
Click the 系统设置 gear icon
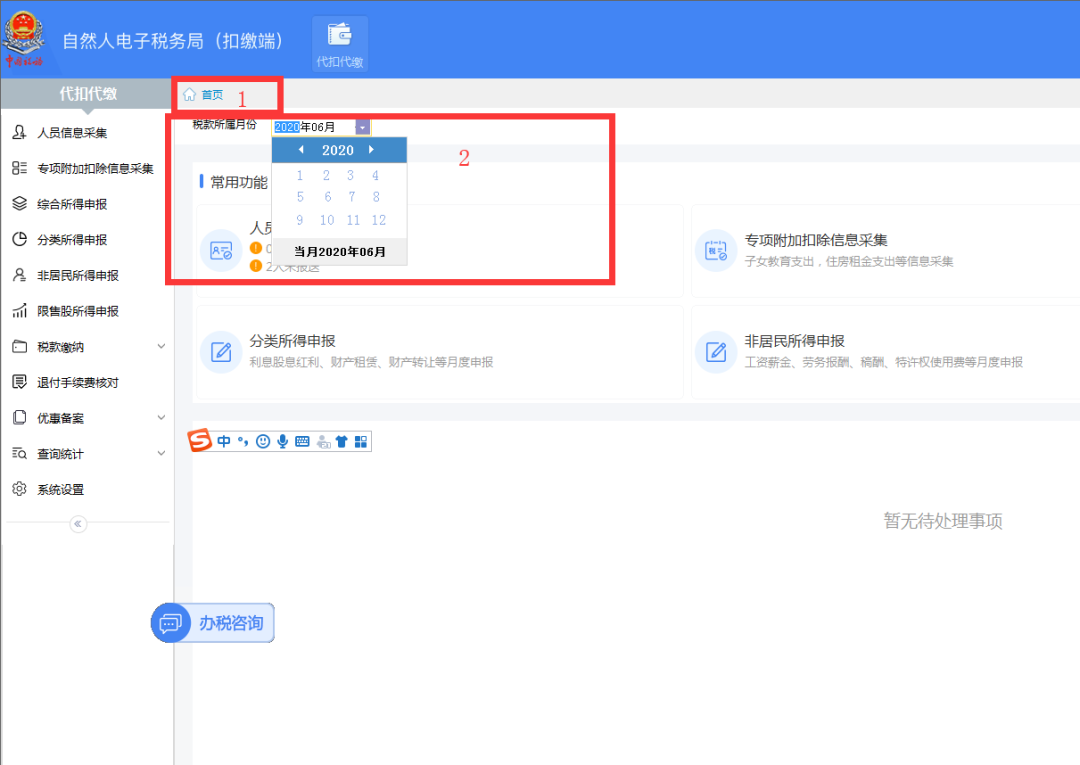point(20,489)
